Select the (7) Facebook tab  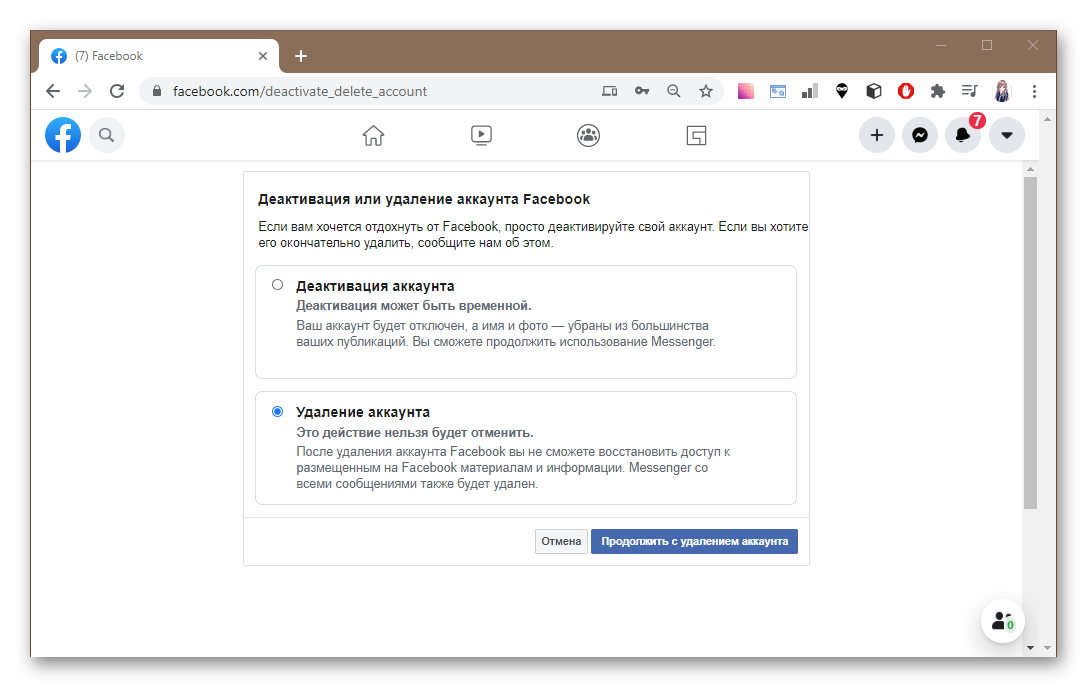159,56
